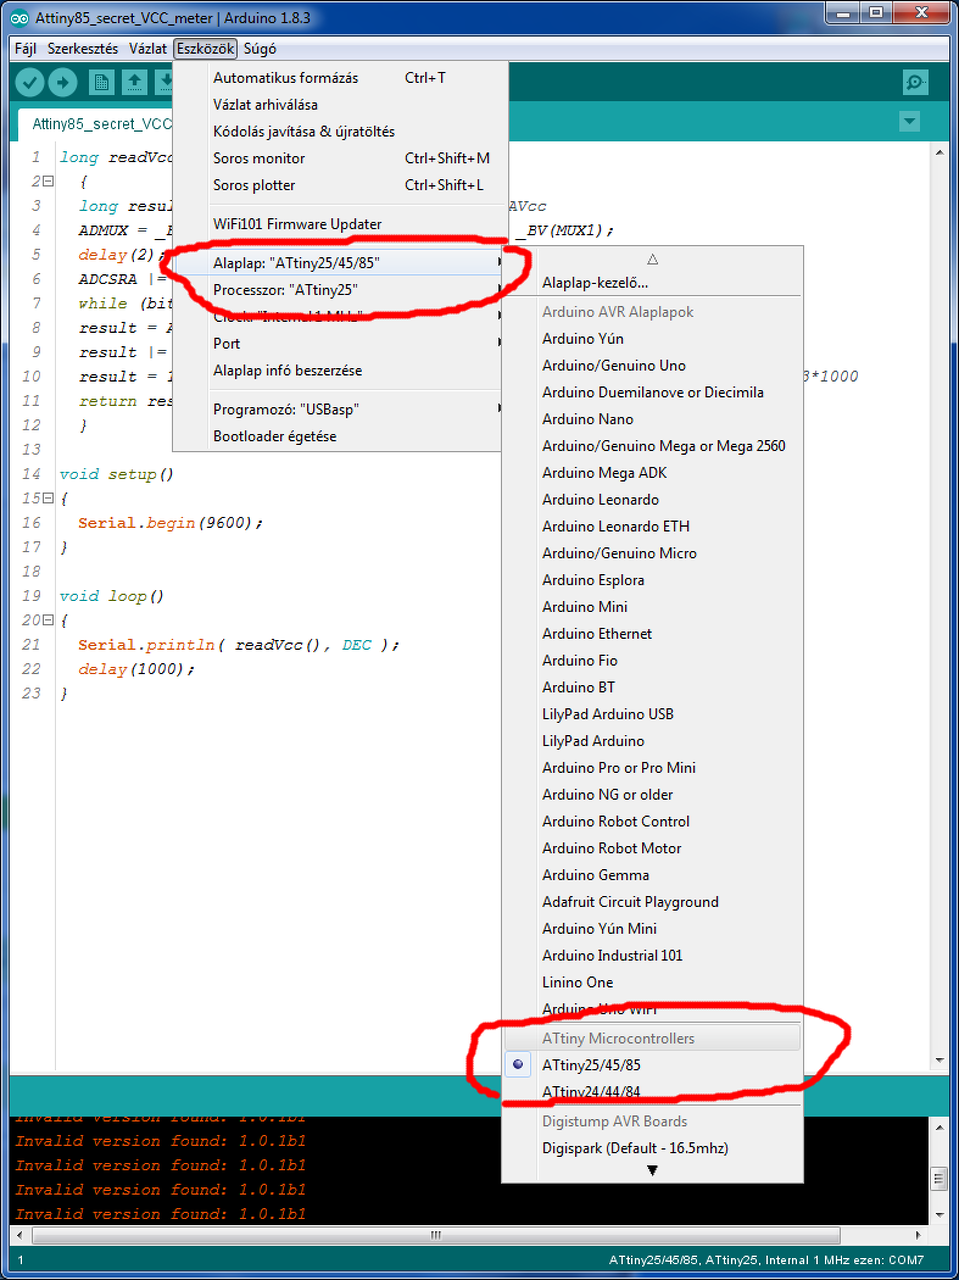Open the Fájl menu
Viewport: 959px width, 1280px height.
[25, 48]
